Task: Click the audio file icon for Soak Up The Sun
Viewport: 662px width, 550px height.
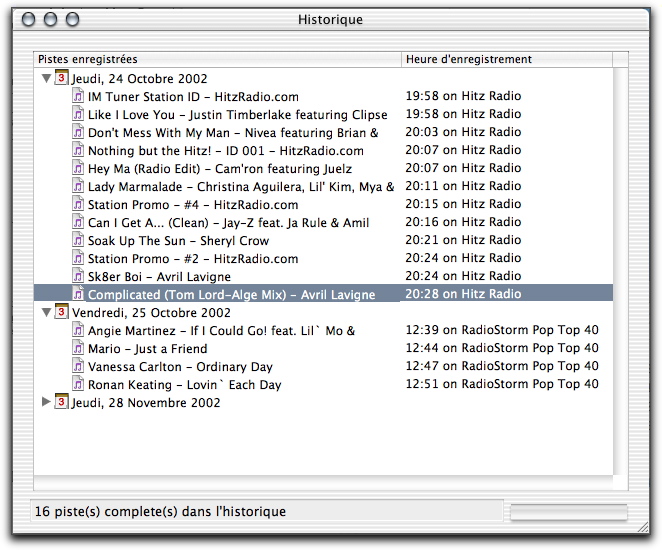Action: tap(78, 240)
